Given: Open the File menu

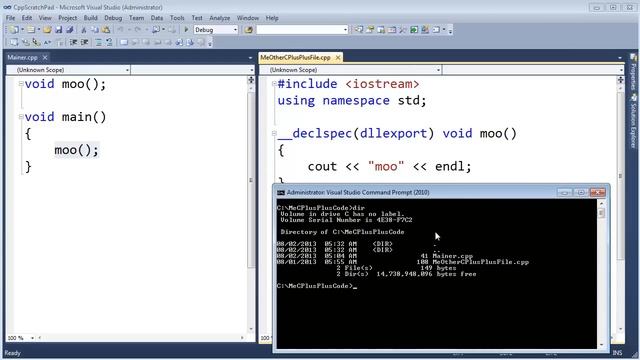Looking at the screenshot, I should pos(11,18).
